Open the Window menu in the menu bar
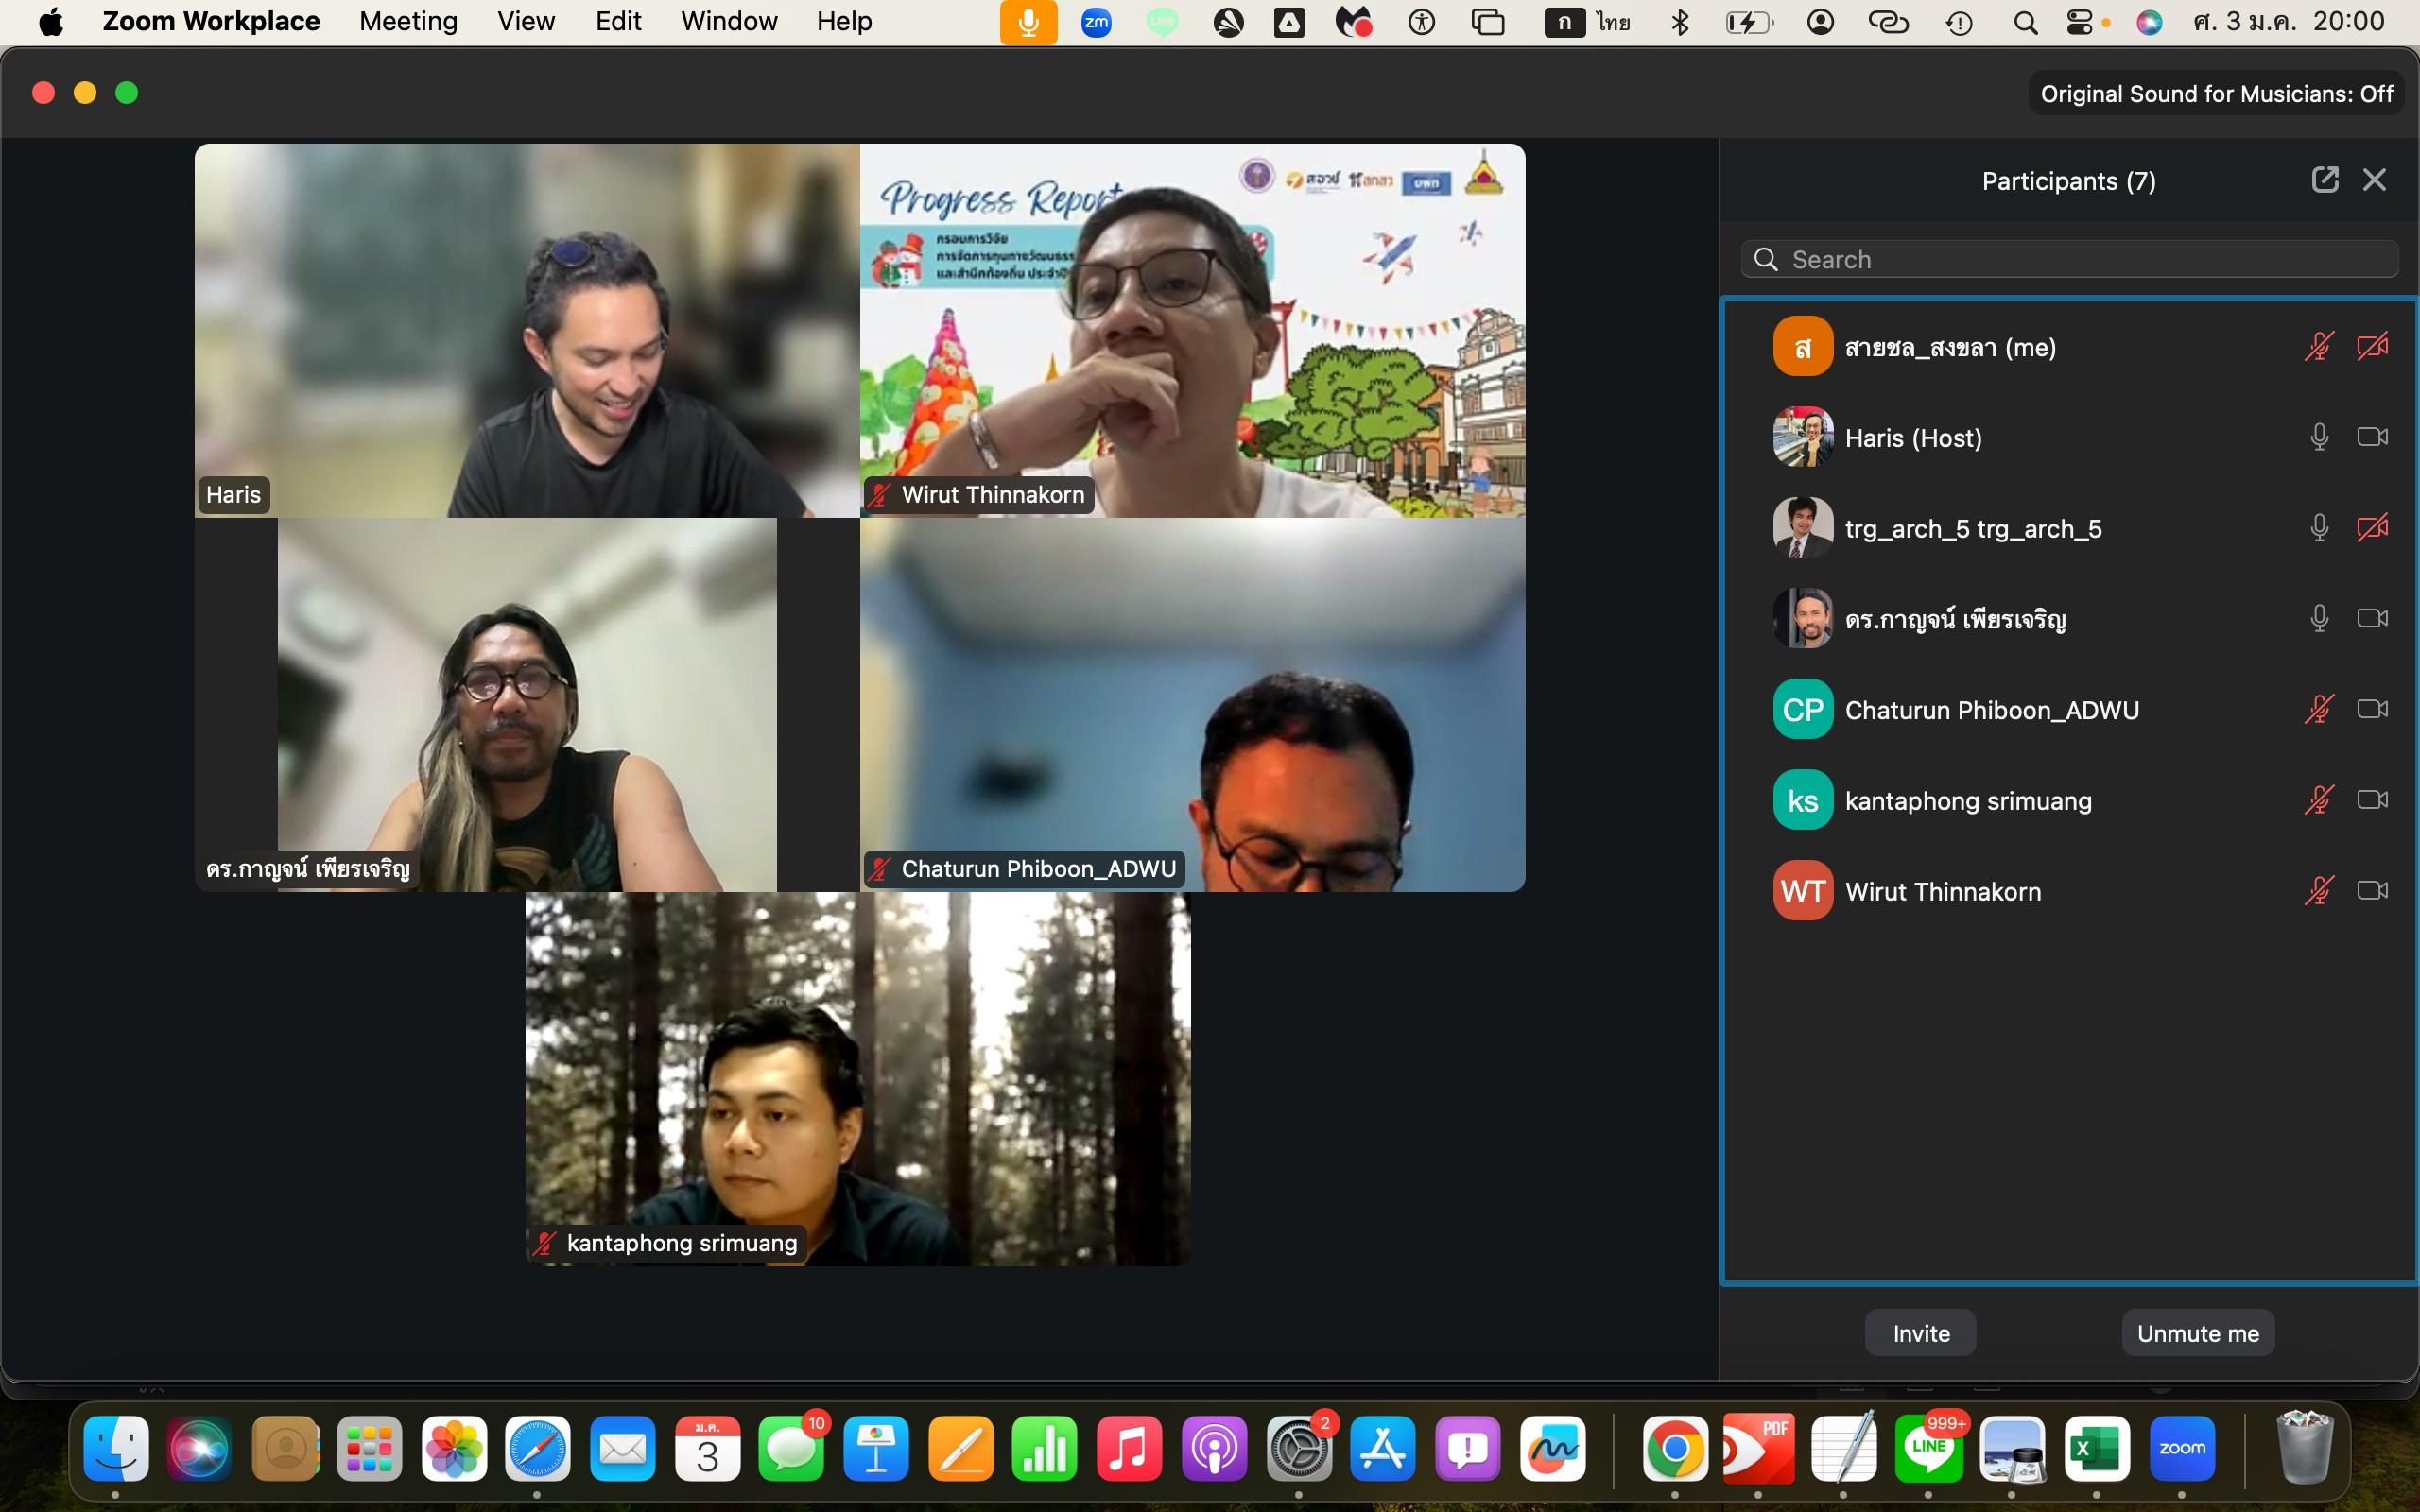 [729, 22]
